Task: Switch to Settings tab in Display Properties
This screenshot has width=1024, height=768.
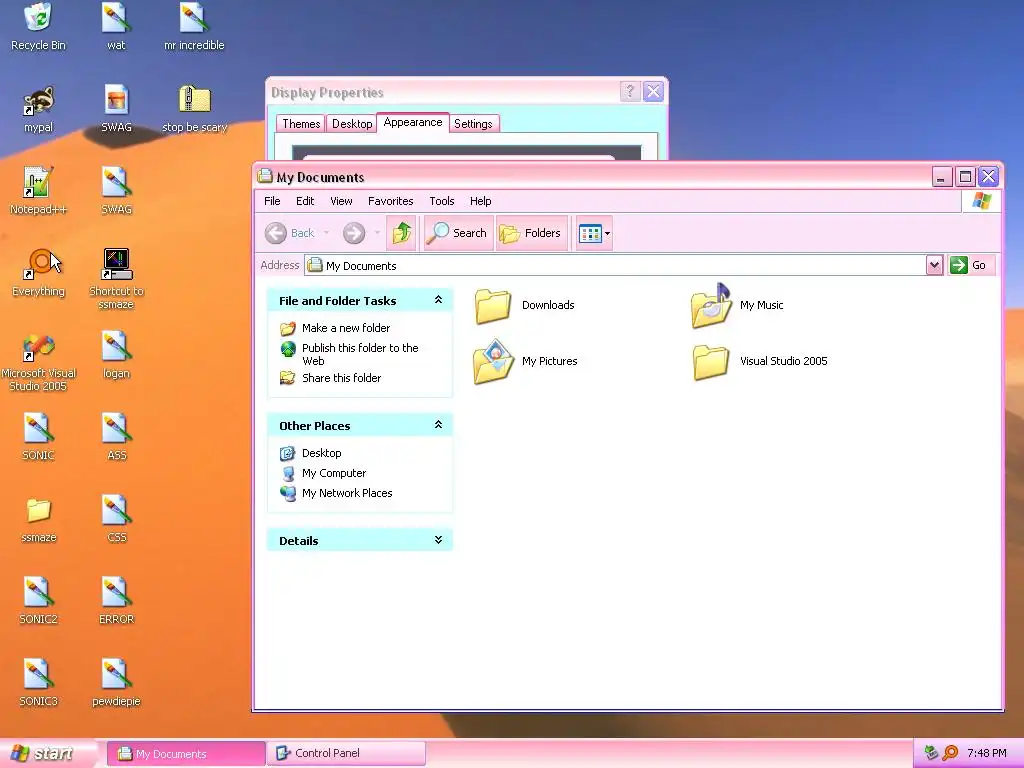Action: pos(473,124)
